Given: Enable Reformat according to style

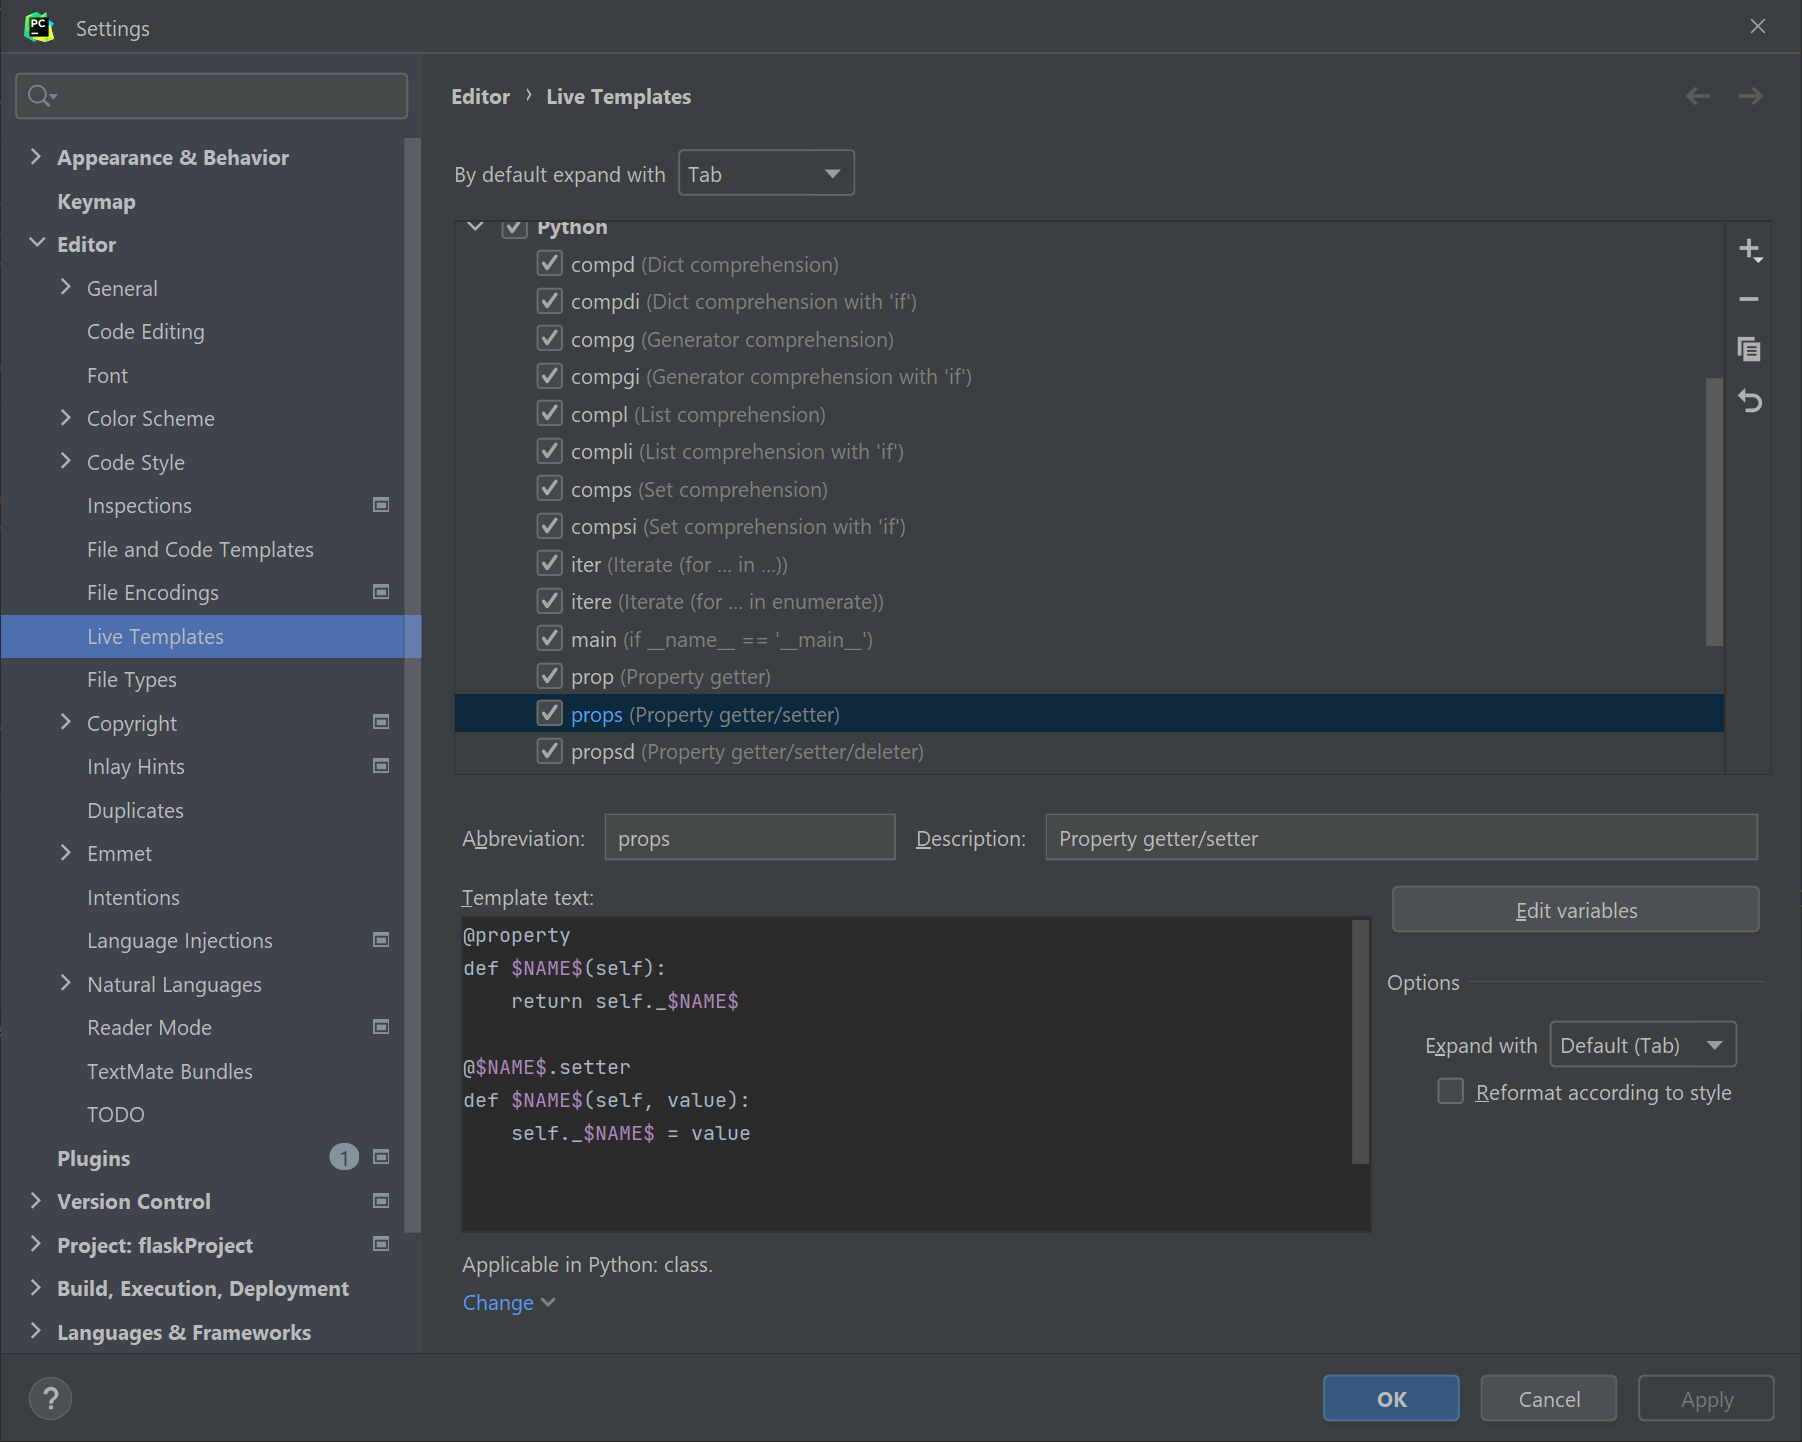Looking at the screenshot, I should point(1450,1091).
